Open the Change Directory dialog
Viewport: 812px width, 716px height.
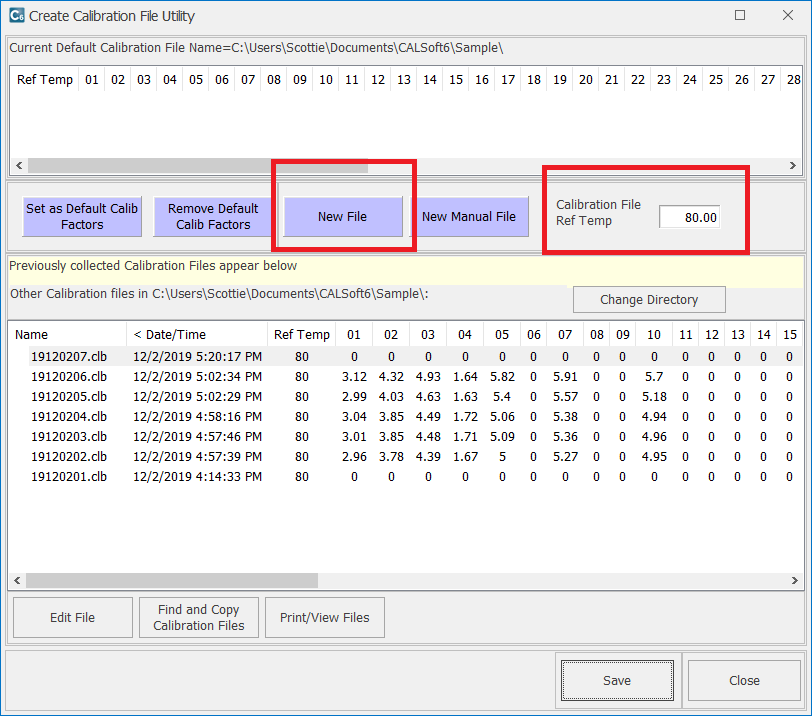[648, 300]
